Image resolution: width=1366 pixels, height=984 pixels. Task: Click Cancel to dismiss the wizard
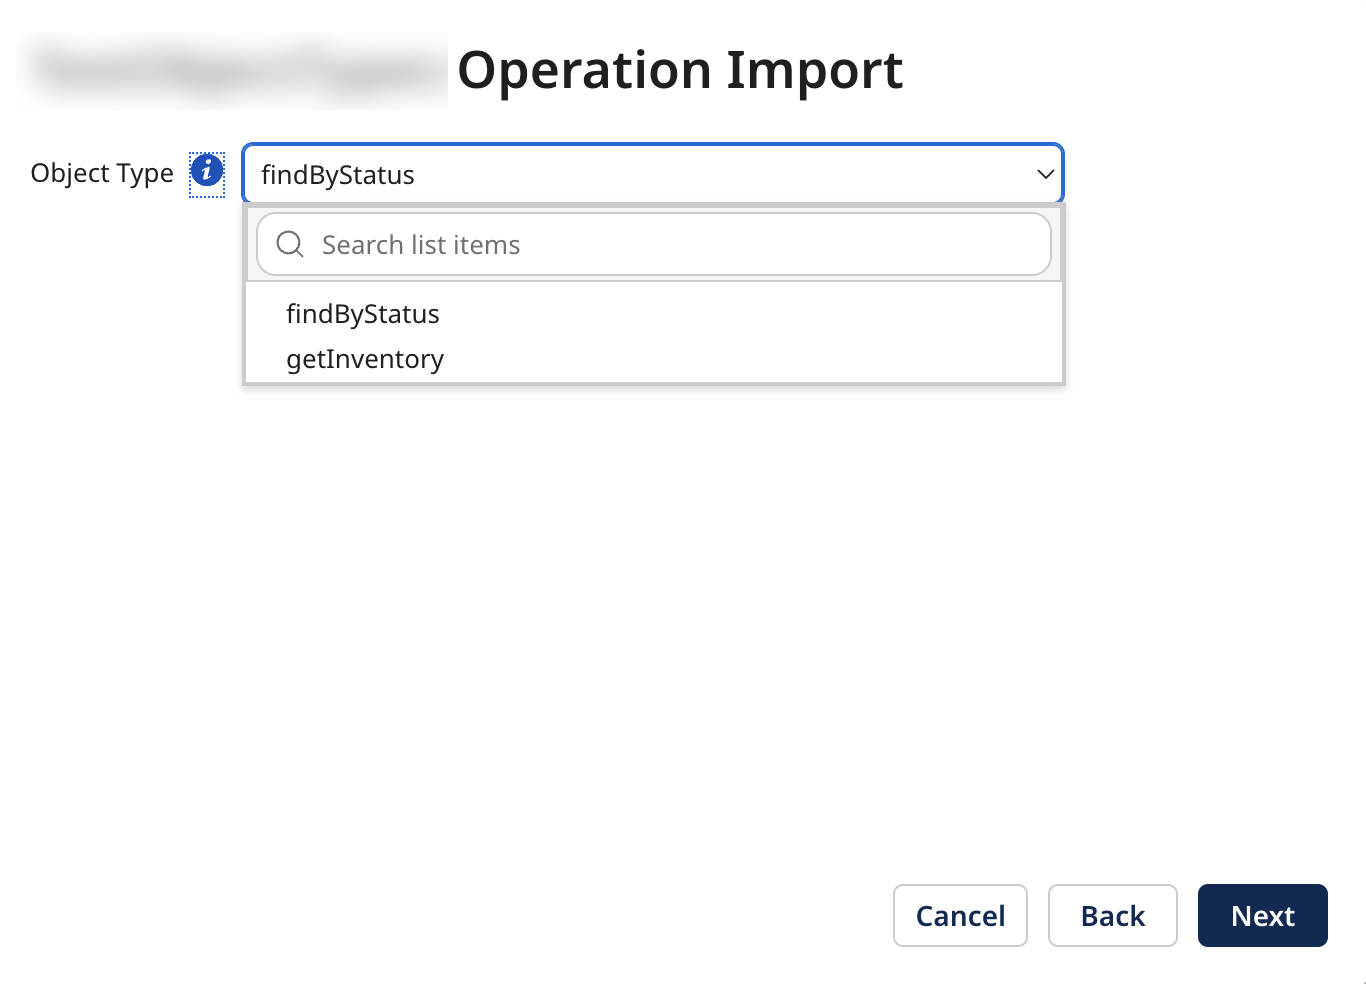click(959, 915)
